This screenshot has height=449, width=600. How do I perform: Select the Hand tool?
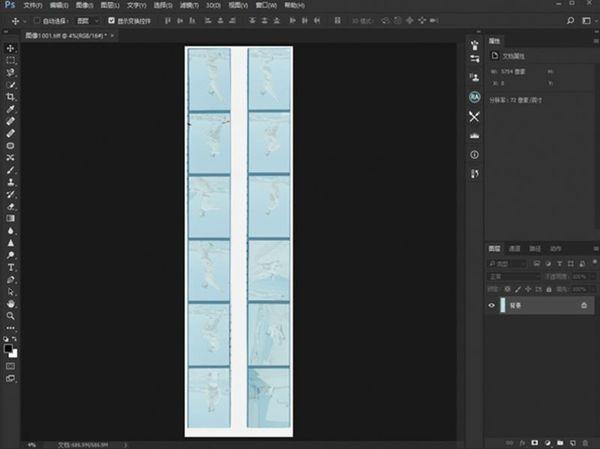point(10,304)
